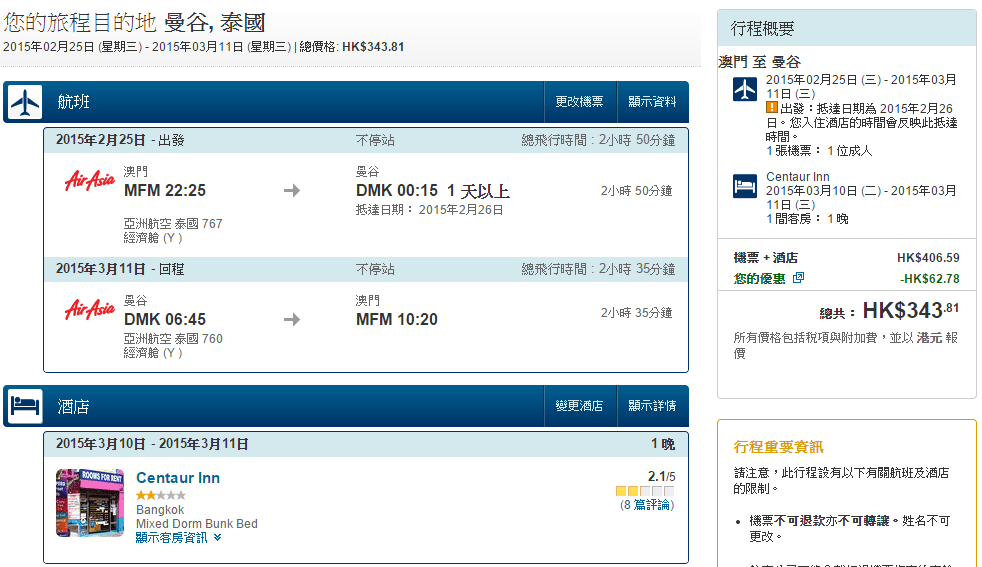This screenshot has height=567, width=982.
Task: Click the AirAsia logo on departure flight
Action: pyautogui.click(x=90, y=181)
